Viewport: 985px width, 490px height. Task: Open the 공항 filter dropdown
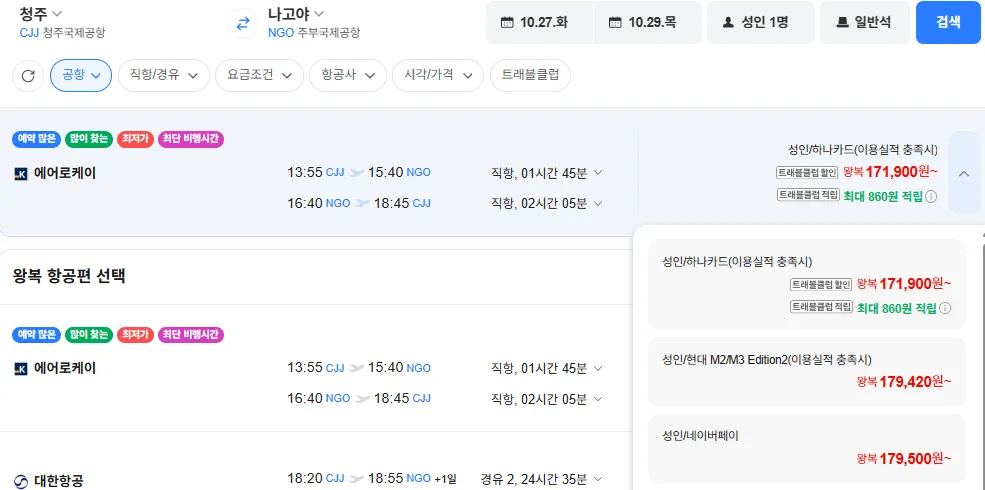[x=81, y=75]
